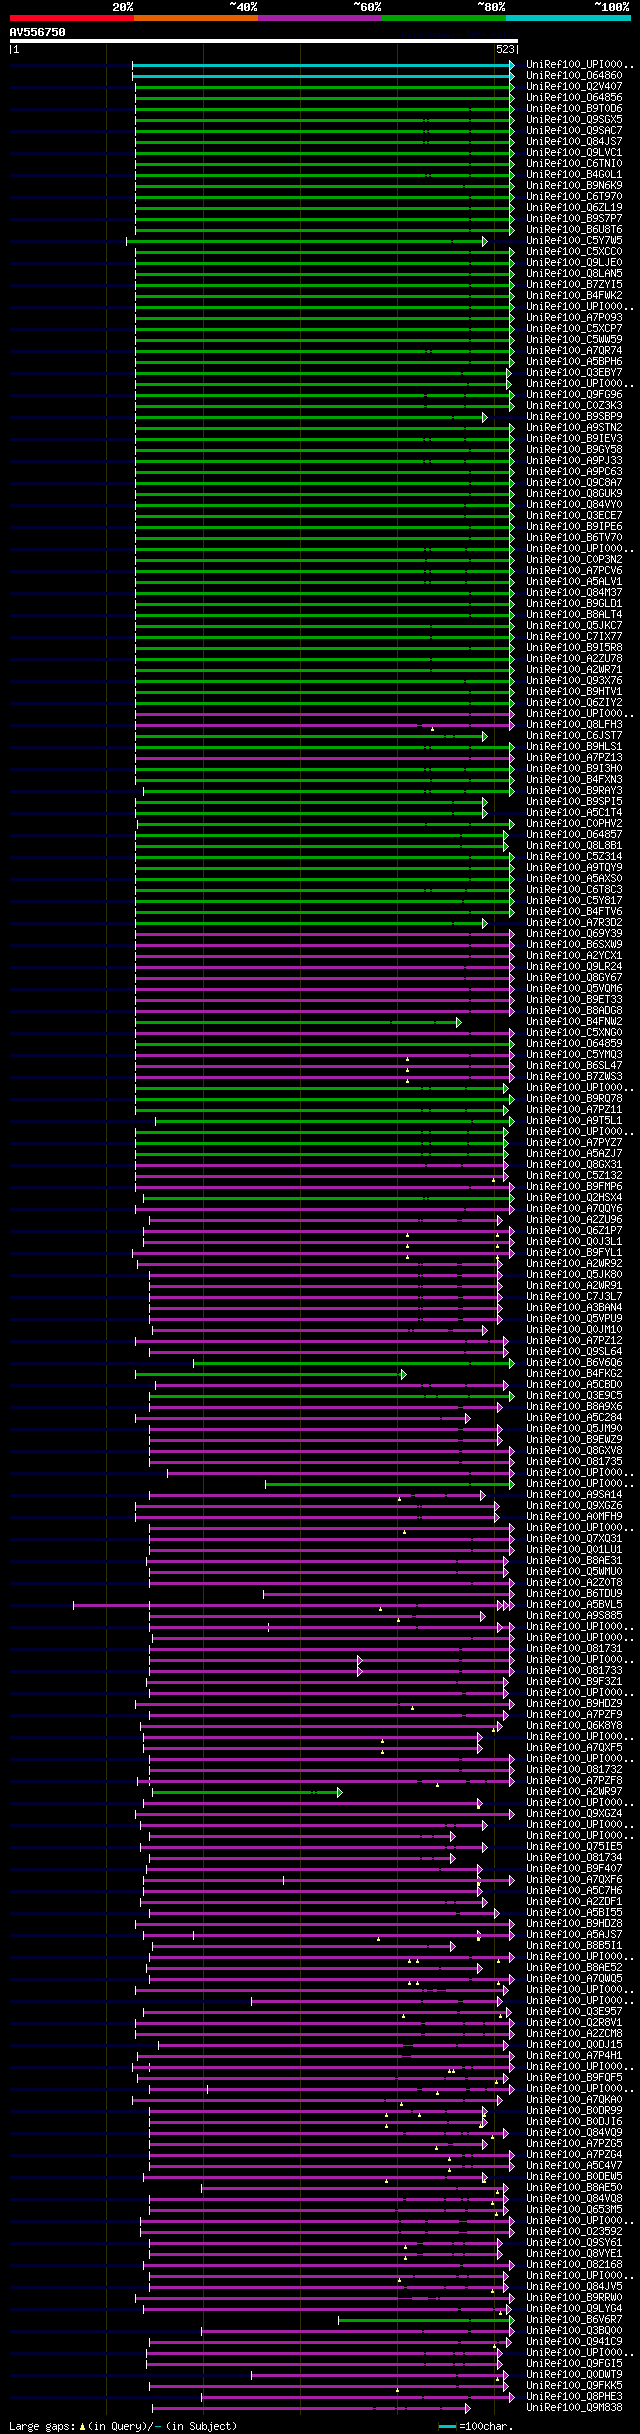Screen dimensions: 640x2434
Task: Open hit UniRef100_O82168
Action: click(574, 2264)
